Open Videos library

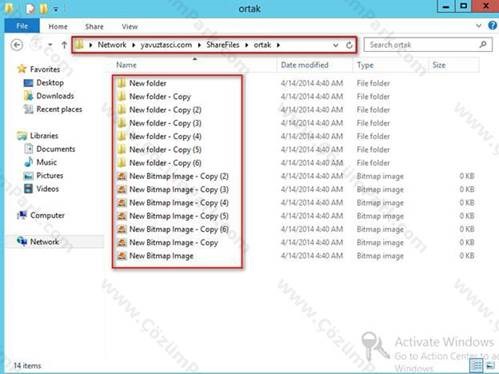(47, 189)
